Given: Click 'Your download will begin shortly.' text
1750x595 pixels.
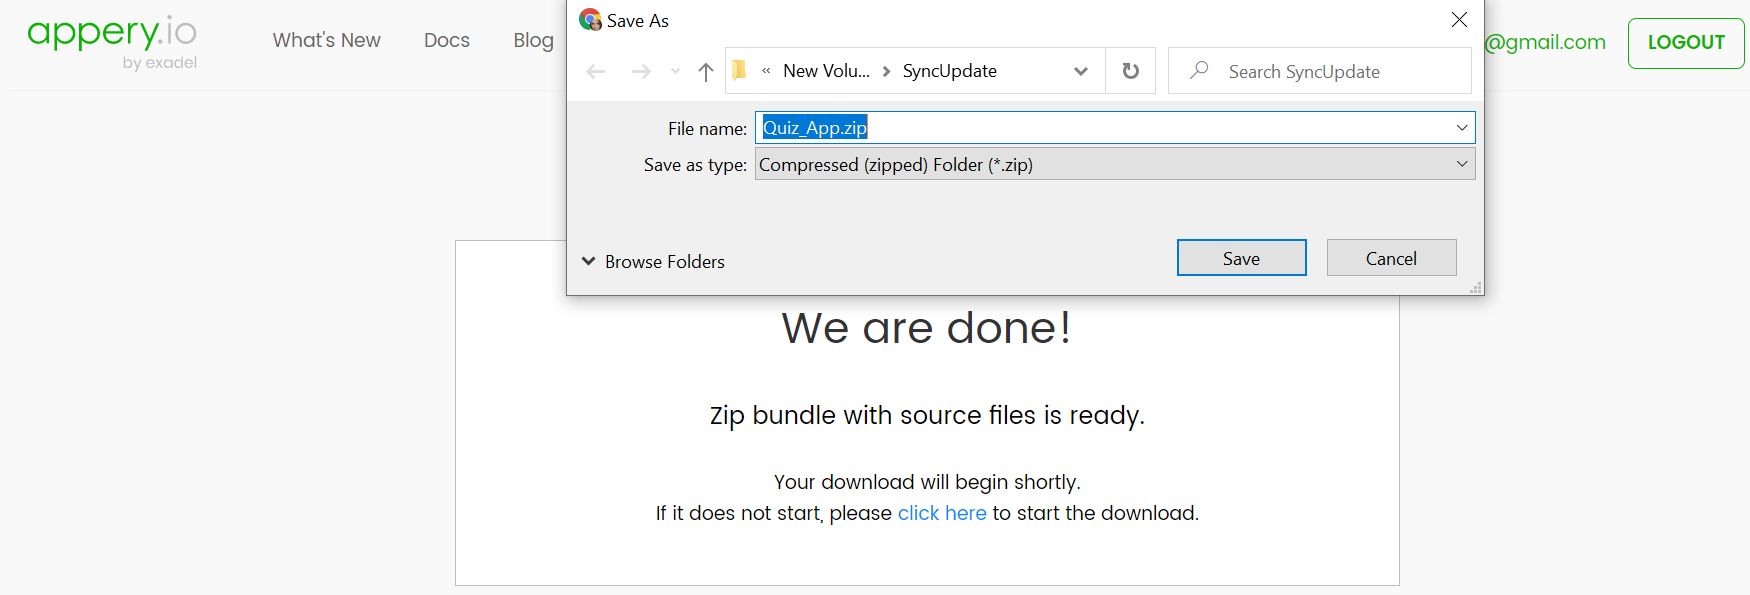Looking at the screenshot, I should (x=927, y=482).
